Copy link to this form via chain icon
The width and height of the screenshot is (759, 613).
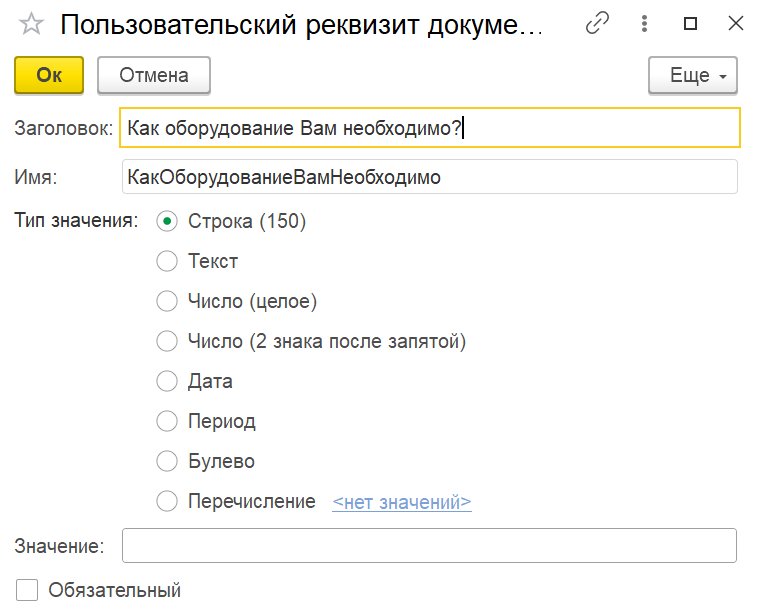(x=597, y=23)
